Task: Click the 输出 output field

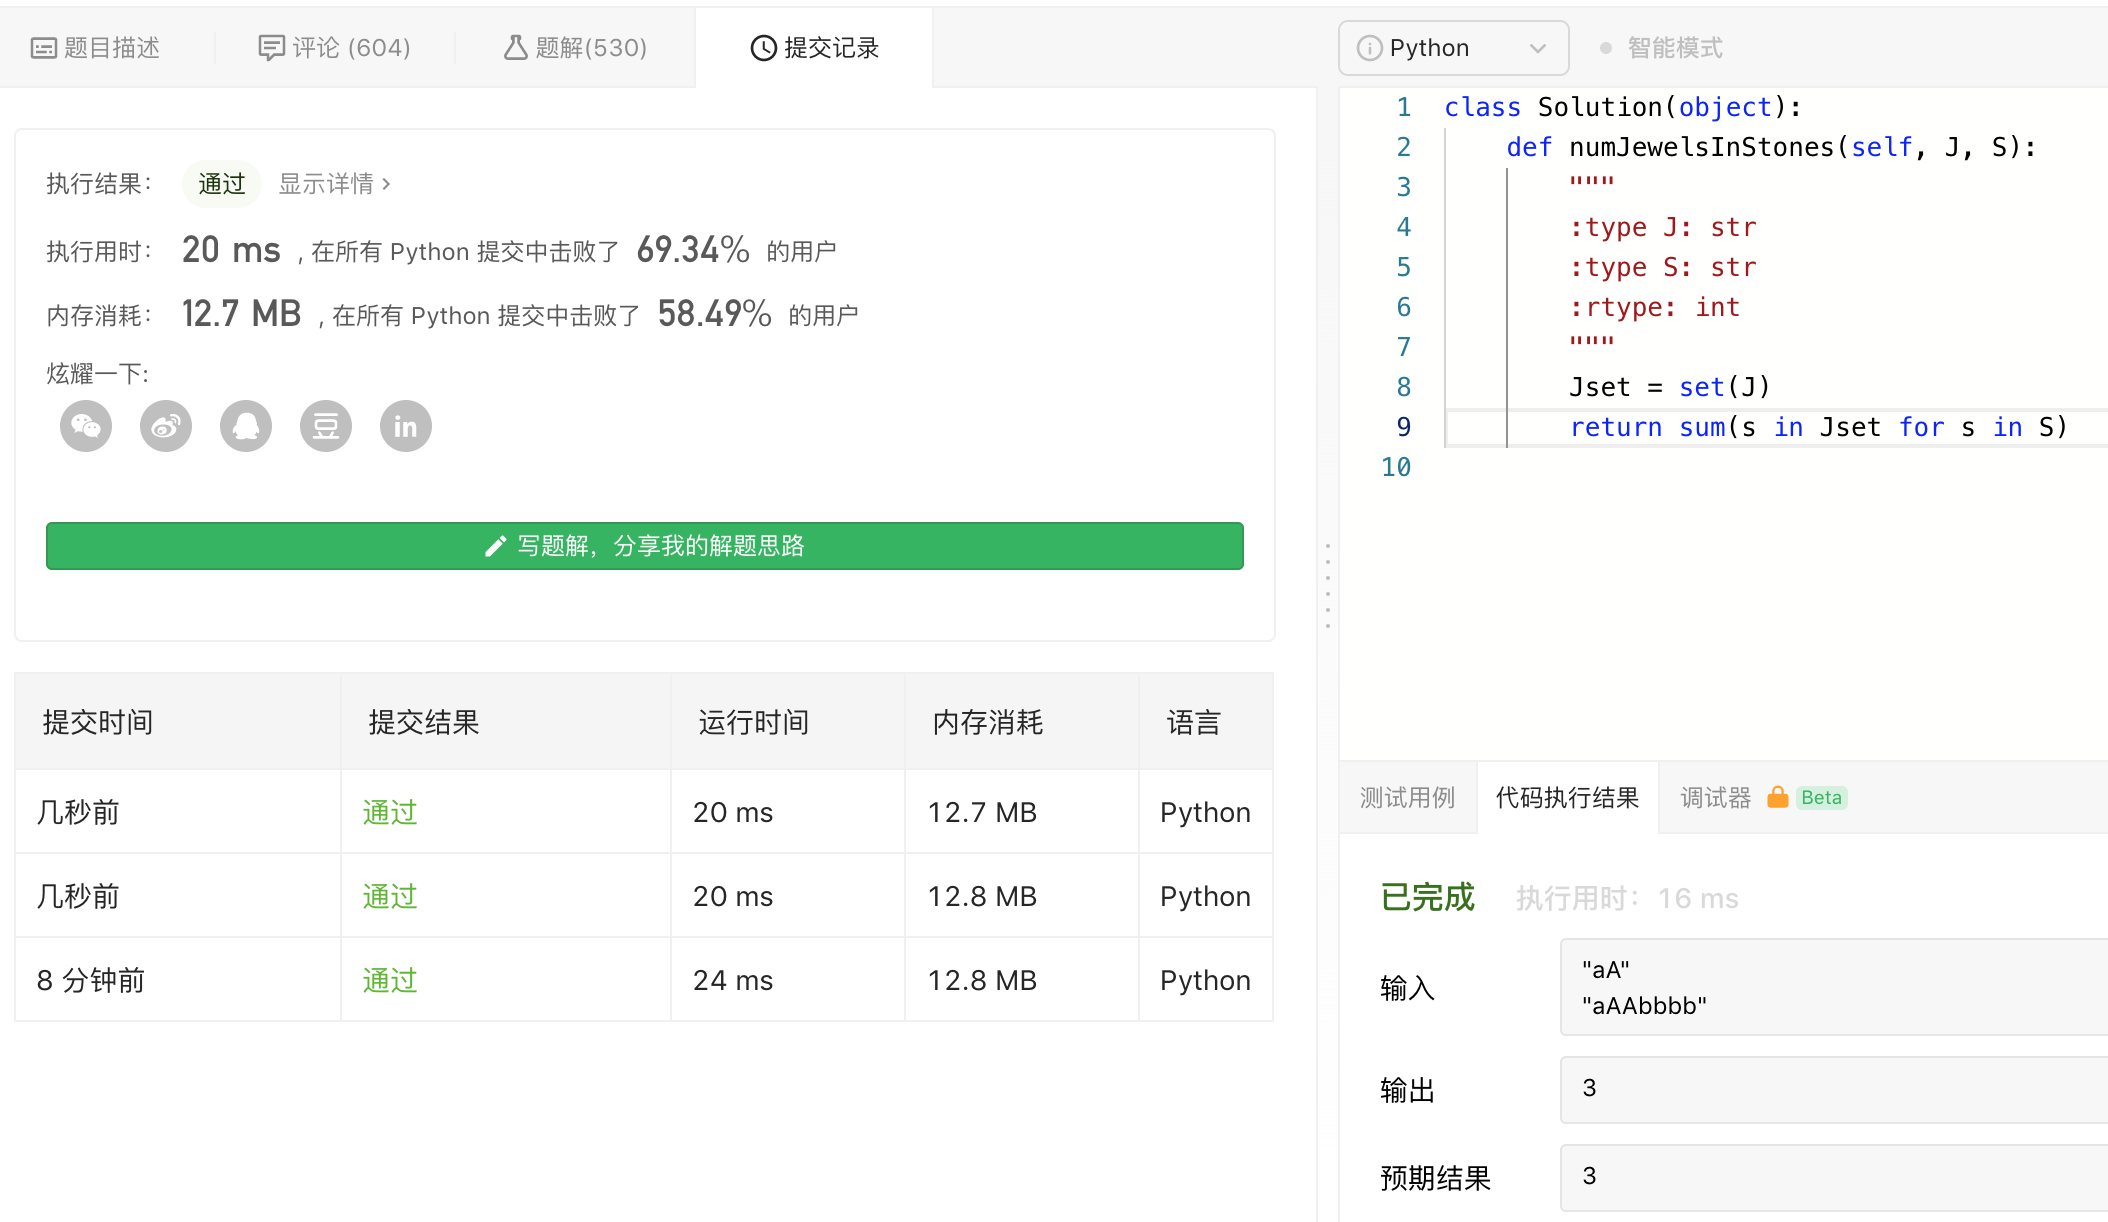Action: 1833,1089
